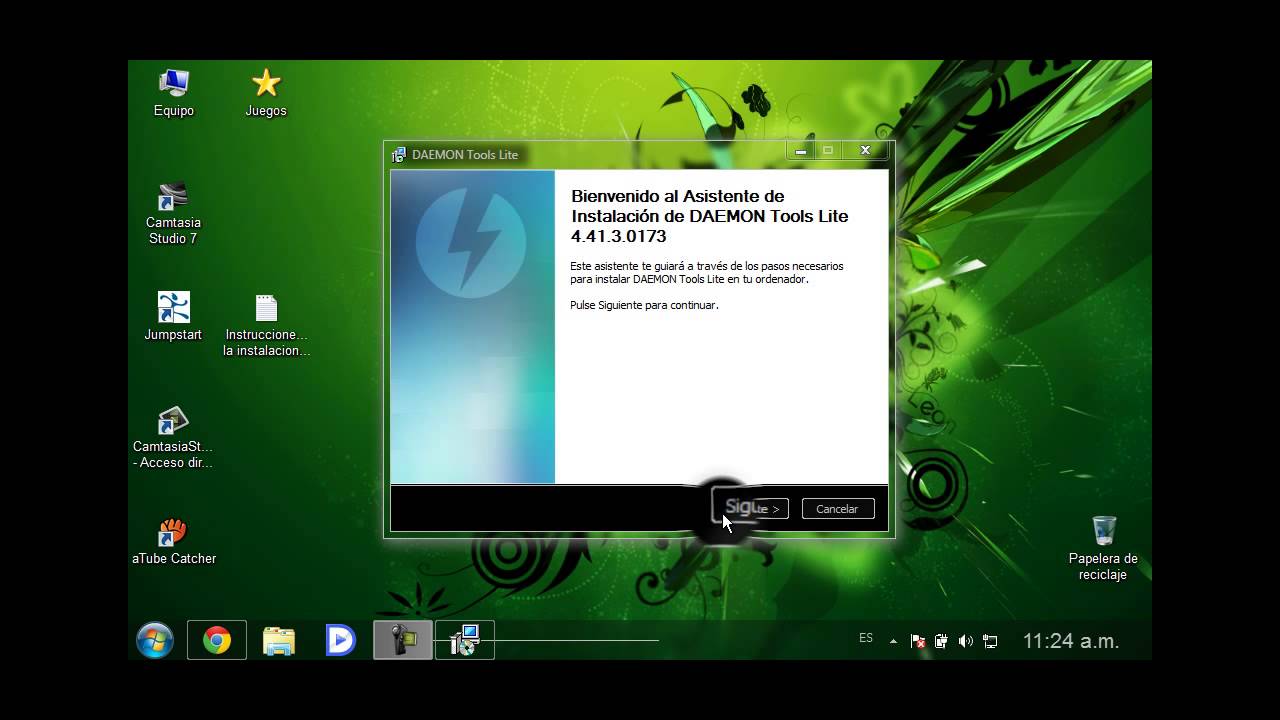Viewport: 1280px width, 720px height.
Task: Click the 'Bienvenido al Asistente de' heading
Action: tap(677, 196)
